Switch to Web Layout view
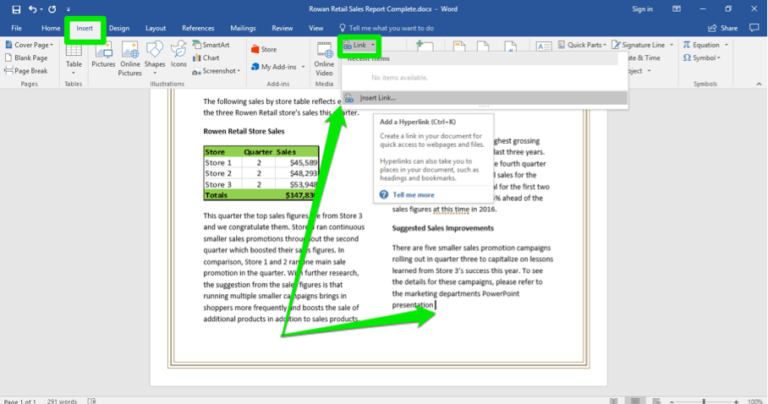Screen dimensions: 768x404 click(656, 401)
